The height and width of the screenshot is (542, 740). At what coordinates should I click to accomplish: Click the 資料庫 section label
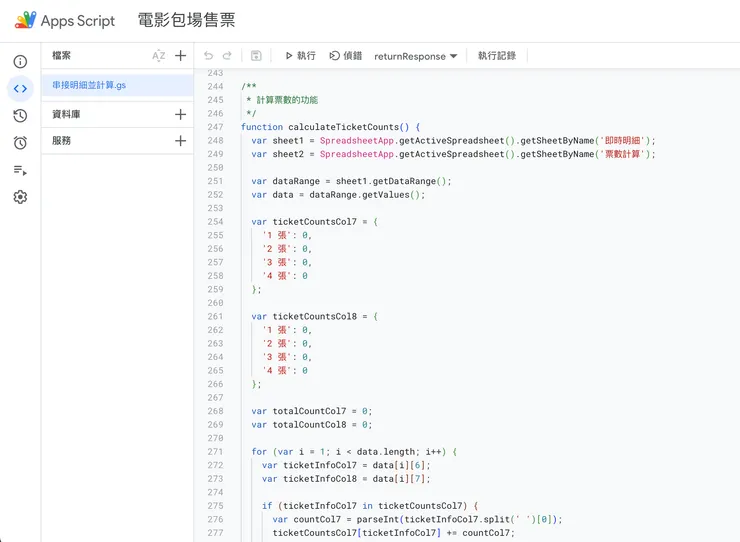[x=66, y=114]
